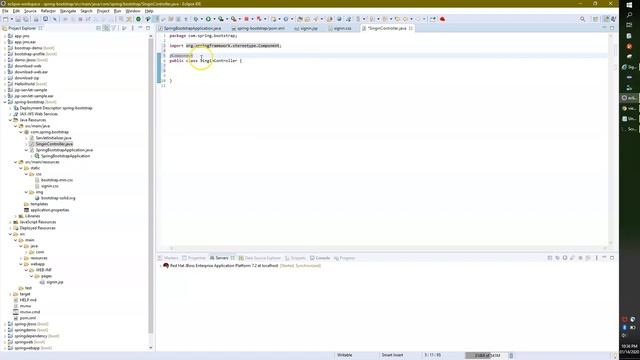Collapse the src/main/resources node
Image resolution: width=640 pixels, height=360 pixels.
tap(16, 162)
